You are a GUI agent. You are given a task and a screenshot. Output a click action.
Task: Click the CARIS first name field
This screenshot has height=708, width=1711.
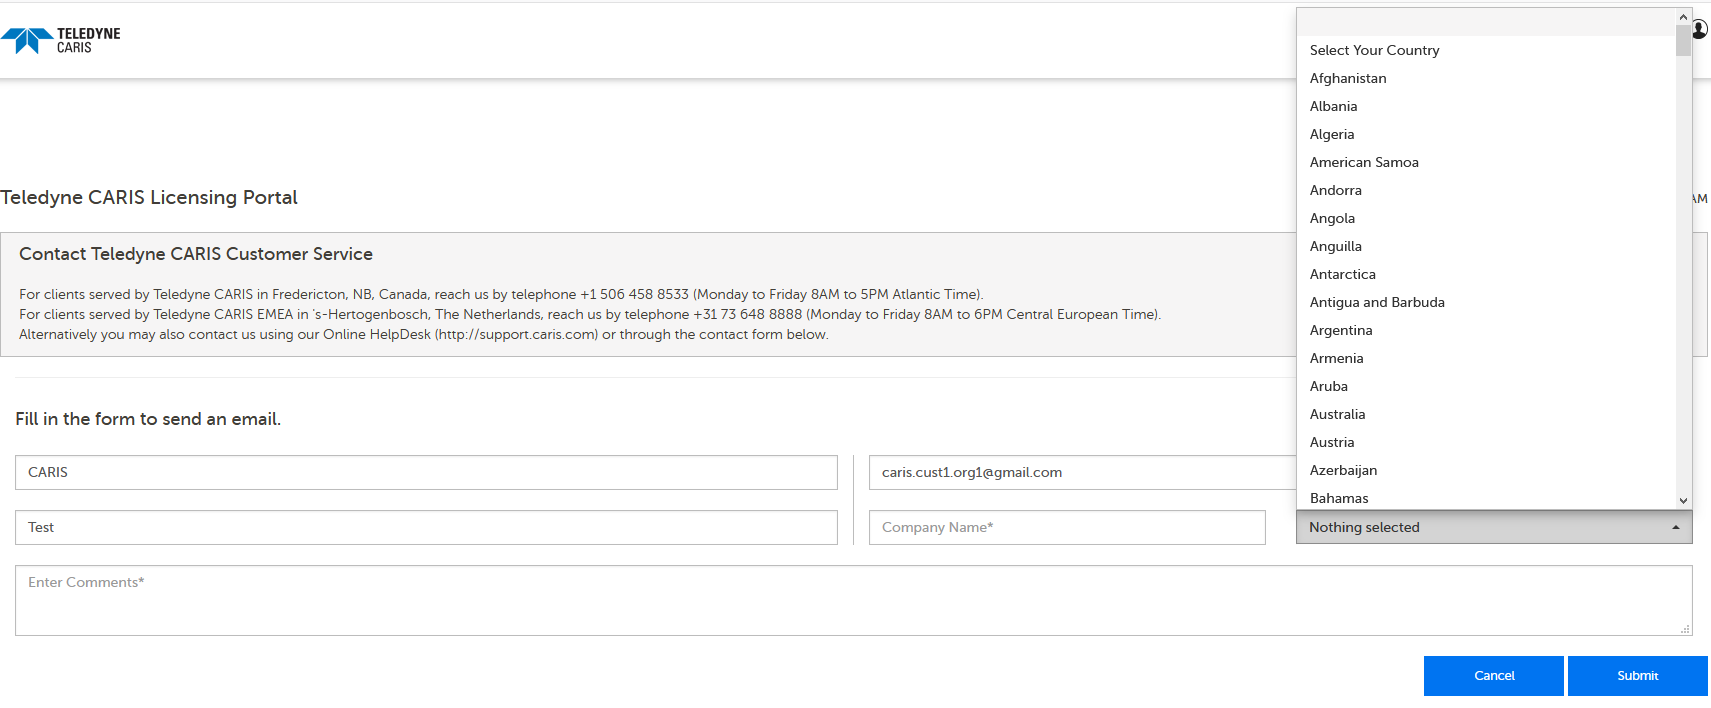coord(426,472)
